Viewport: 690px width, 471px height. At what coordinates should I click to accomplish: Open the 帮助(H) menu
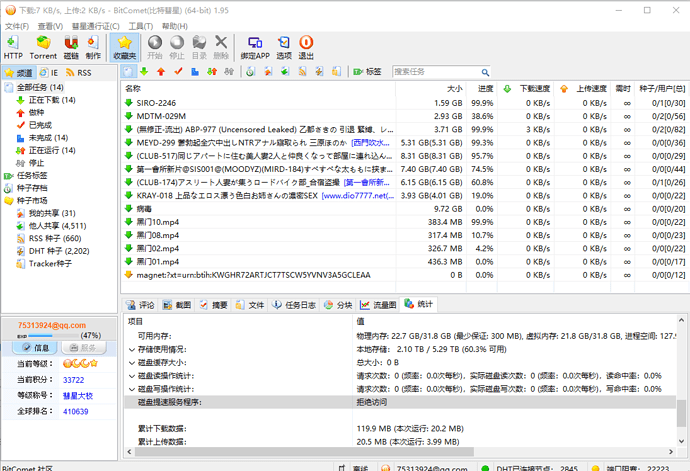[175, 26]
